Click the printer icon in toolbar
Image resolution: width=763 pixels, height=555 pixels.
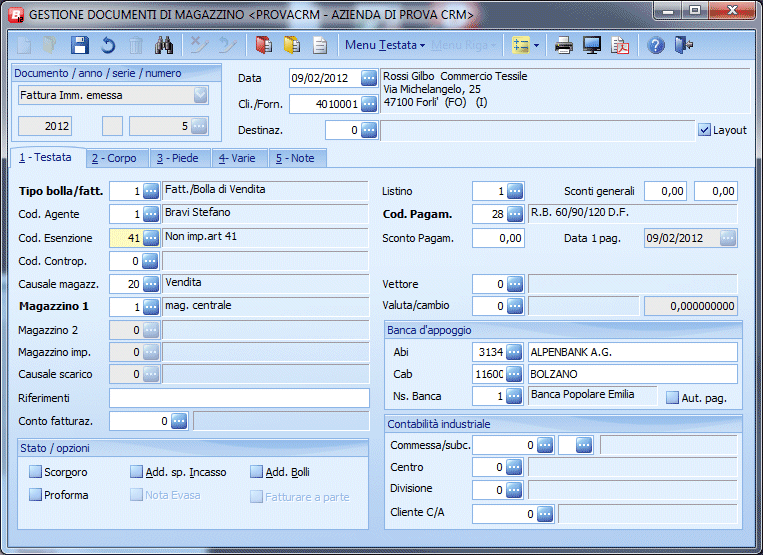564,45
